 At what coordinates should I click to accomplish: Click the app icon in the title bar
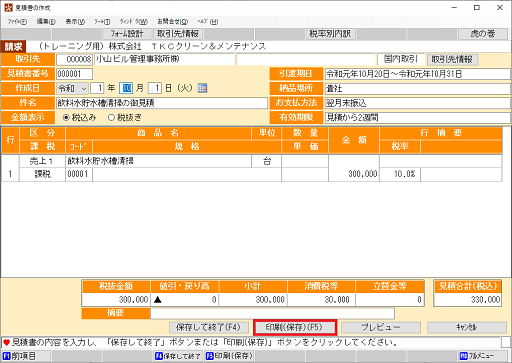tap(8, 8)
